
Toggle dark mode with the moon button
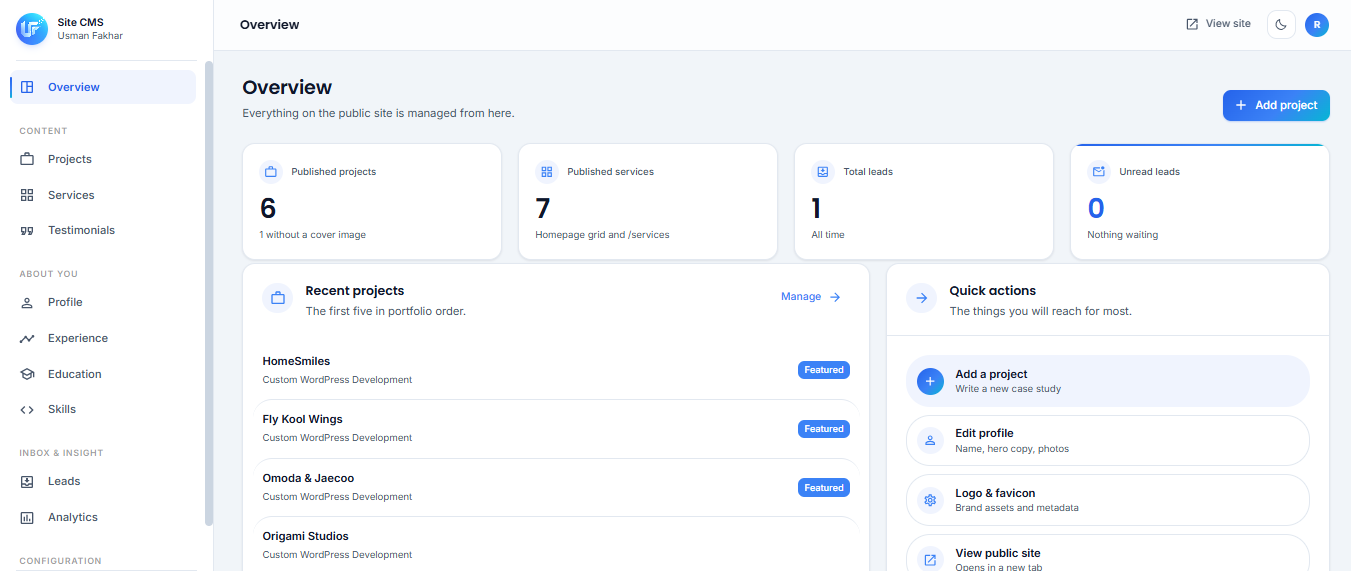click(x=1281, y=25)
